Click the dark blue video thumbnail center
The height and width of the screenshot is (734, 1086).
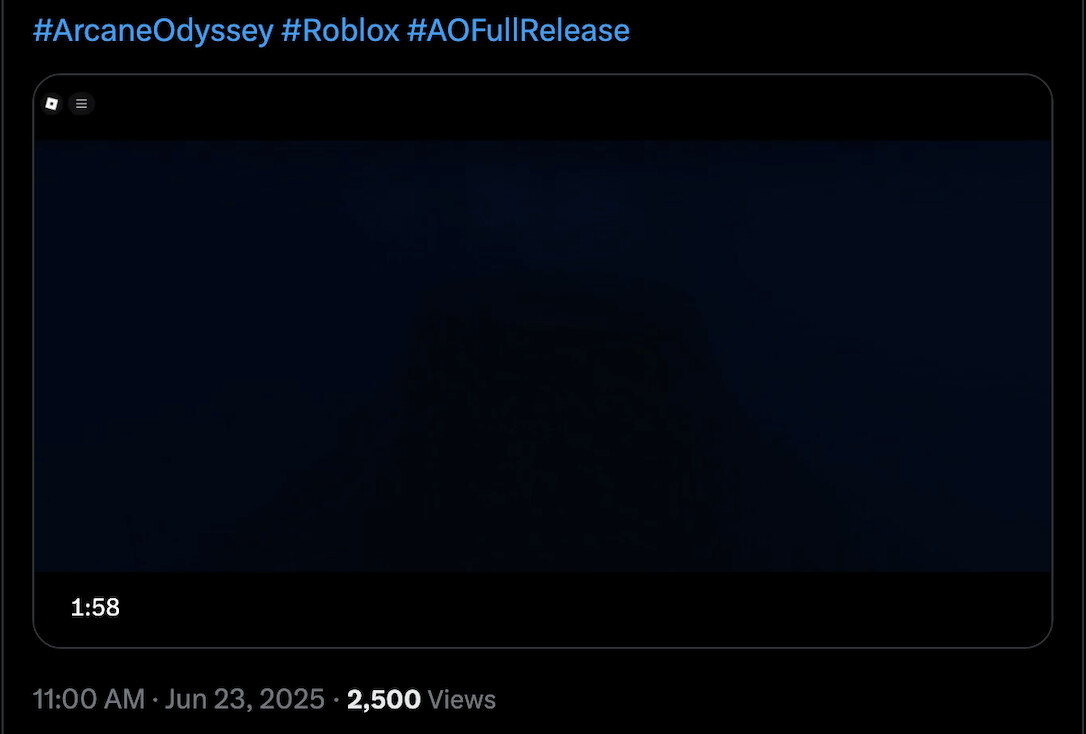click(543, 355)
